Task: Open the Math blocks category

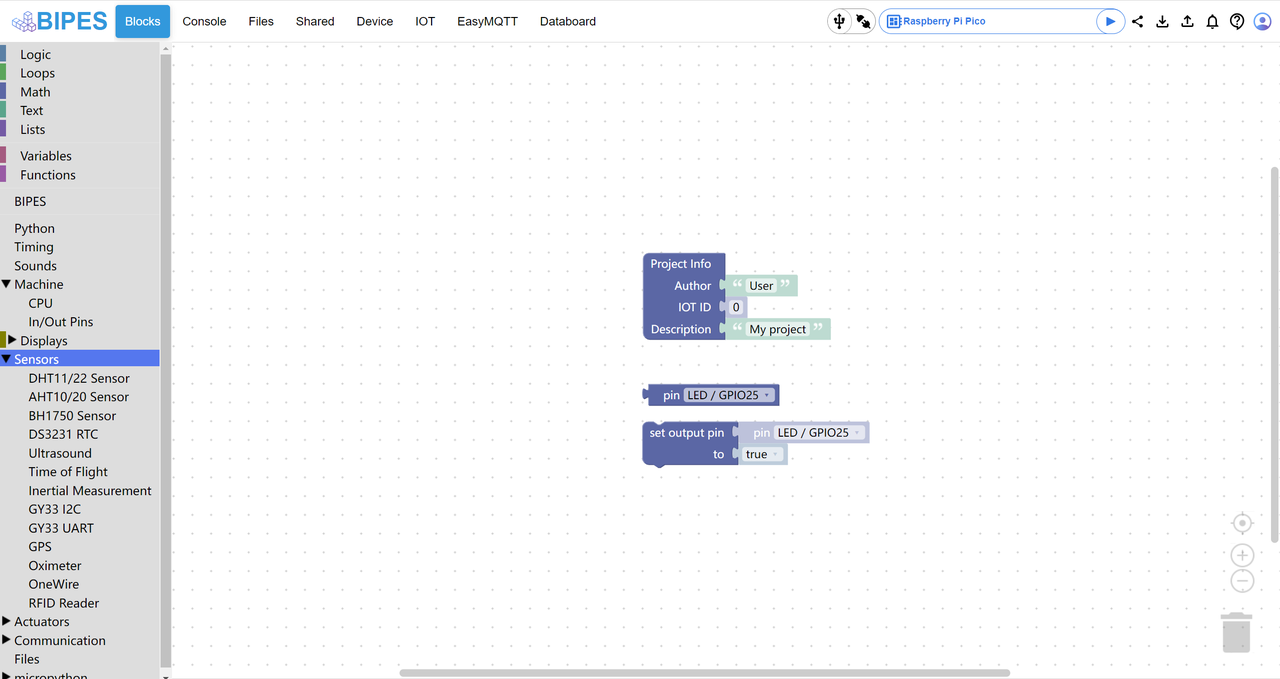Action: [80, 92]
